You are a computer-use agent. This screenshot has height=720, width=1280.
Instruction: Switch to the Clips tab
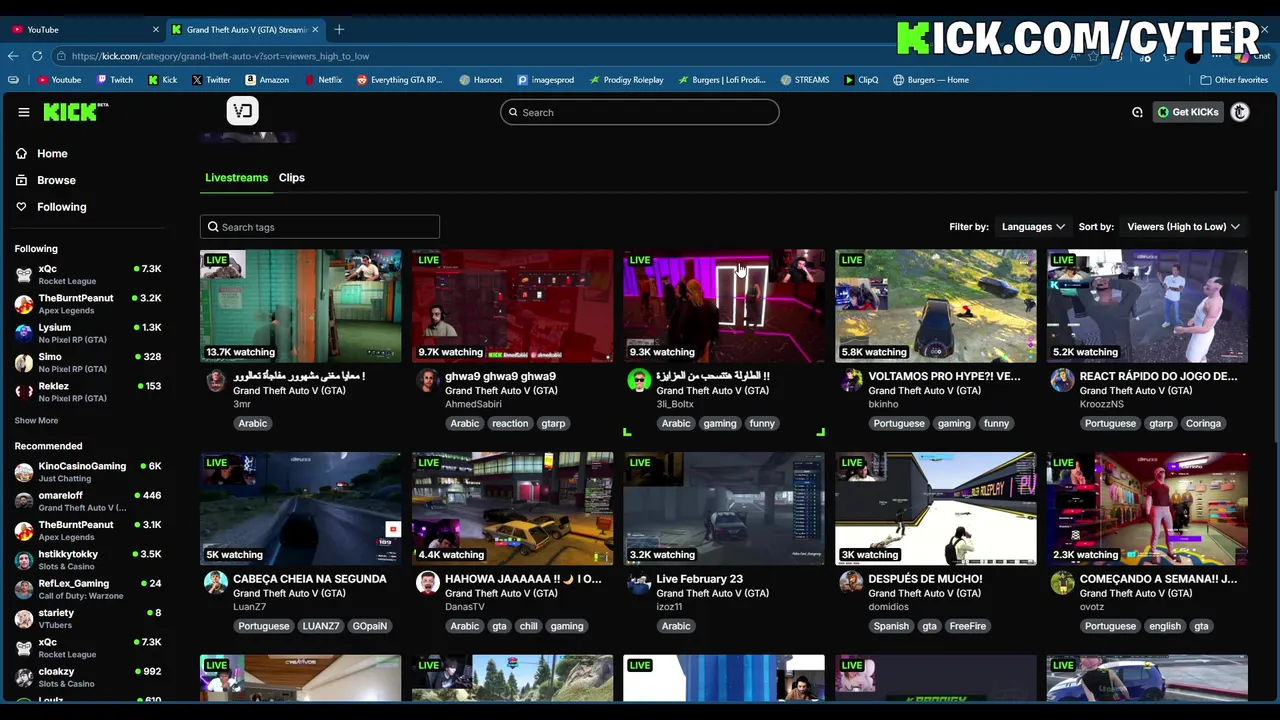point(292,177)
